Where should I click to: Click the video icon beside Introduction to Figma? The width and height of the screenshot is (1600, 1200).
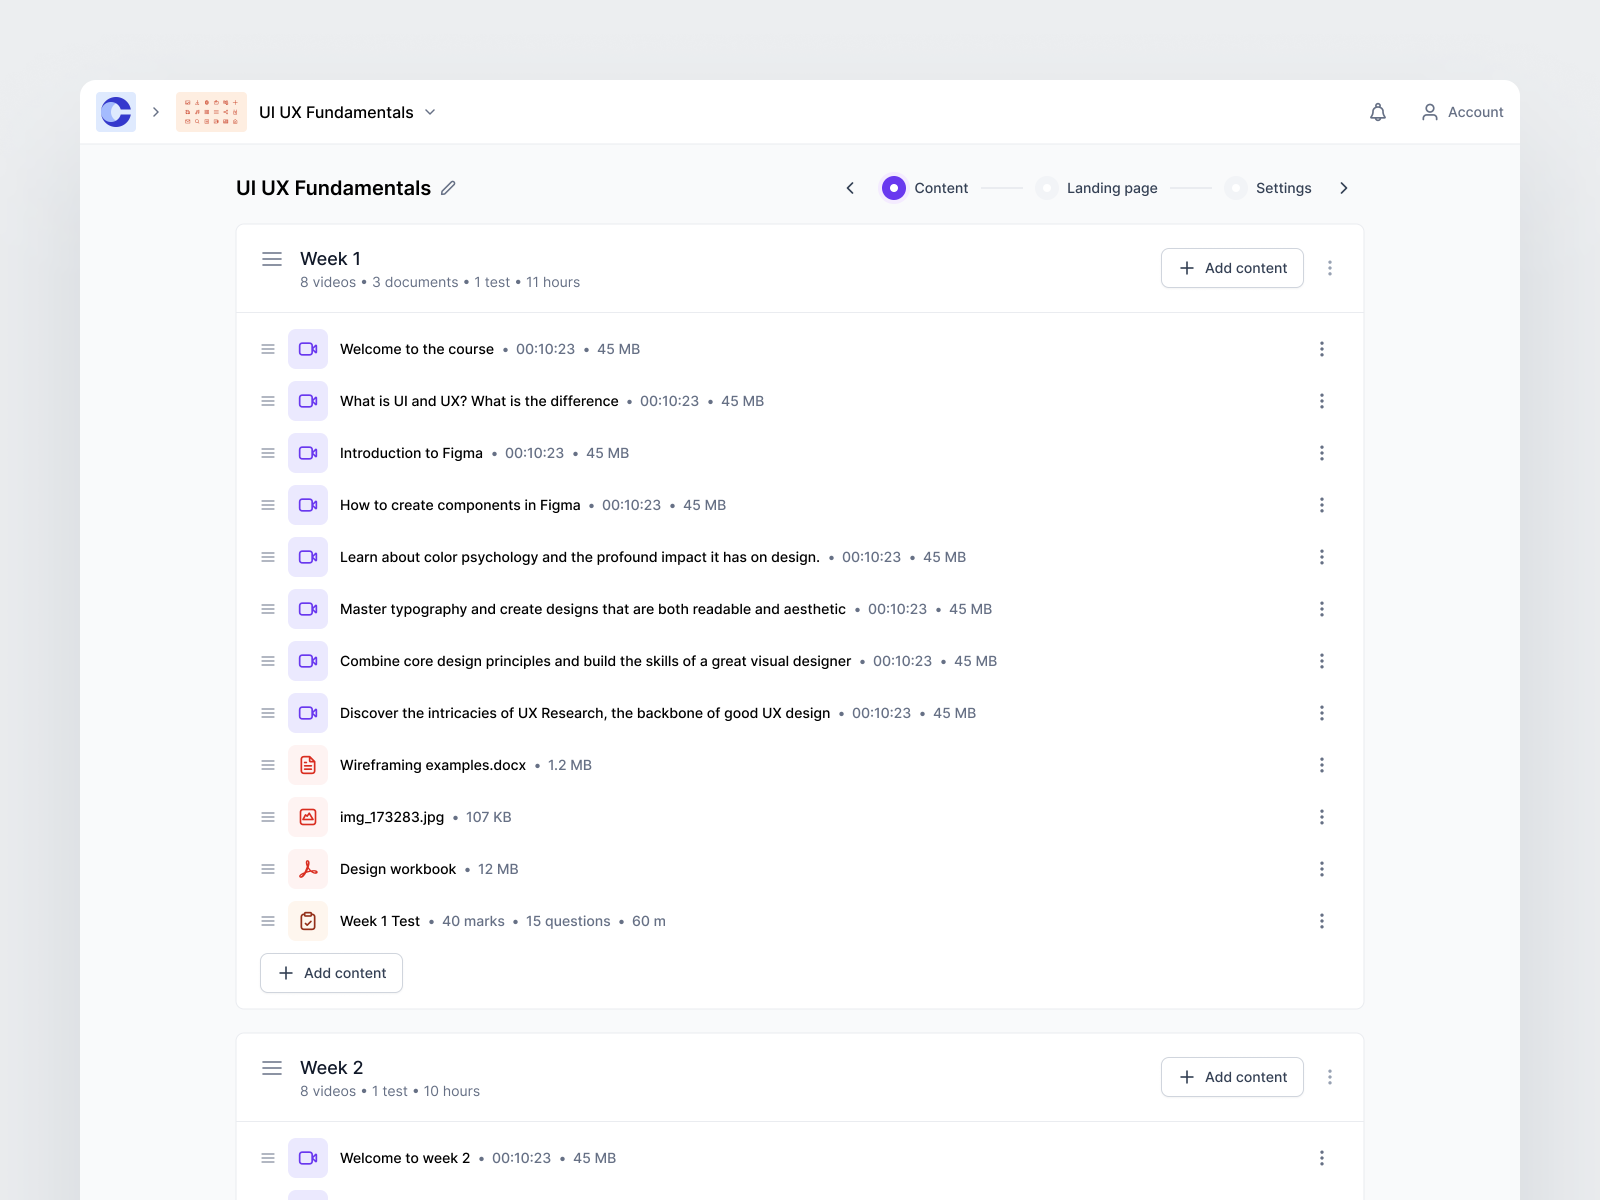(308, 452)
